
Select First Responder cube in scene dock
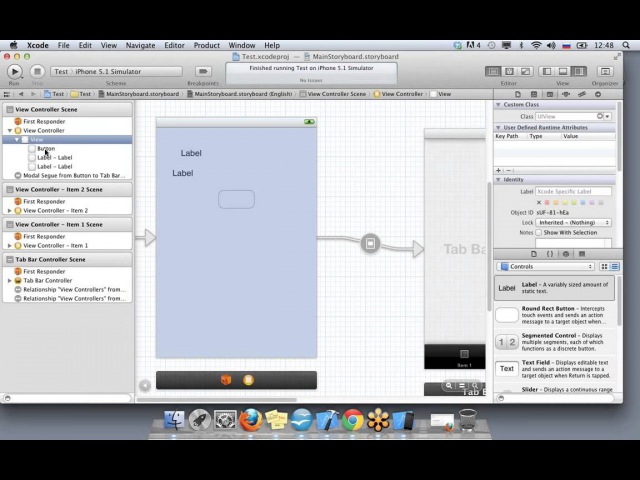point(226,380)
